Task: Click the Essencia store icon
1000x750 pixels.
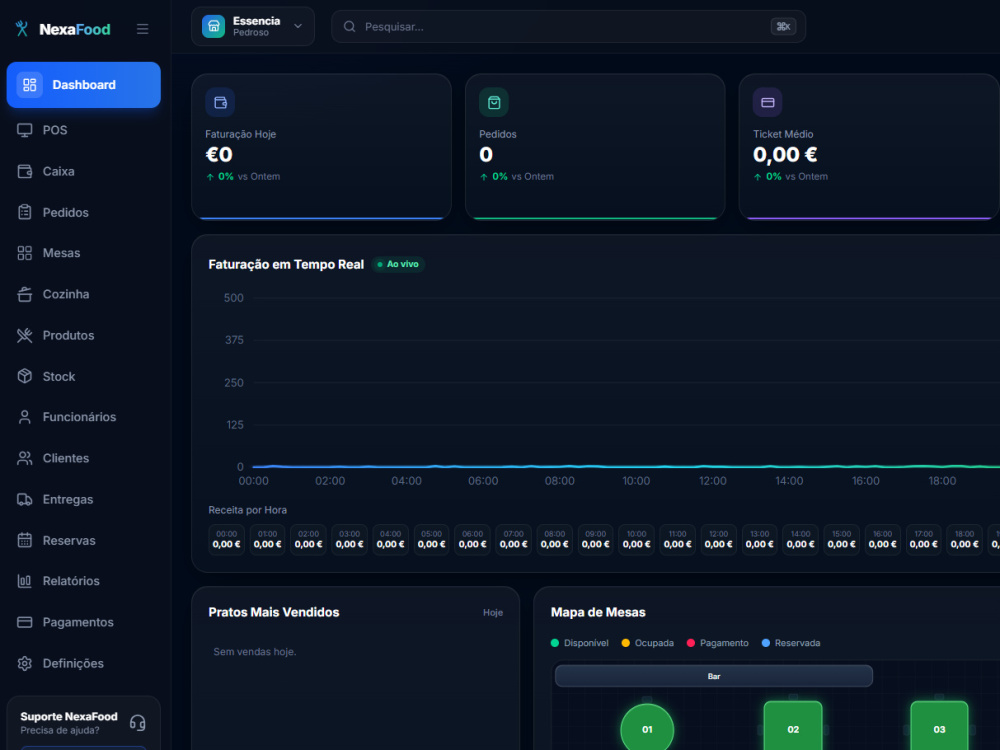Action: click(x=214, y=27)
